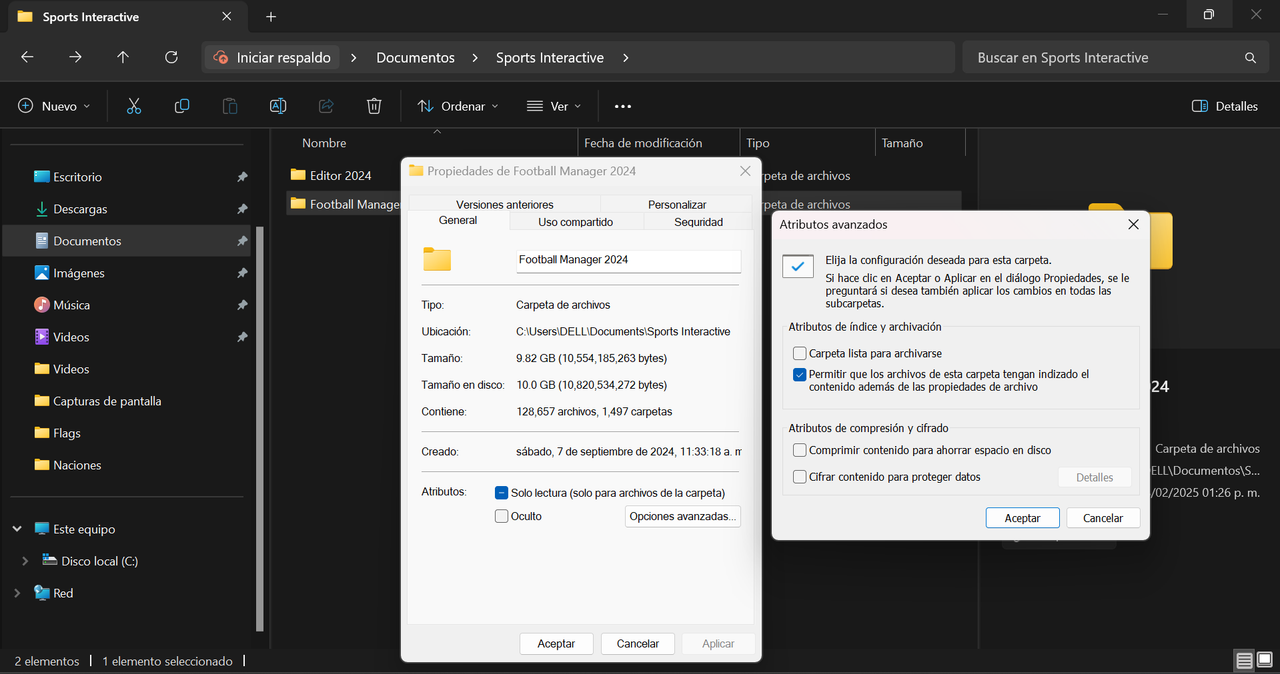Click Opciones avanzadas button

(x=683, y=516)
